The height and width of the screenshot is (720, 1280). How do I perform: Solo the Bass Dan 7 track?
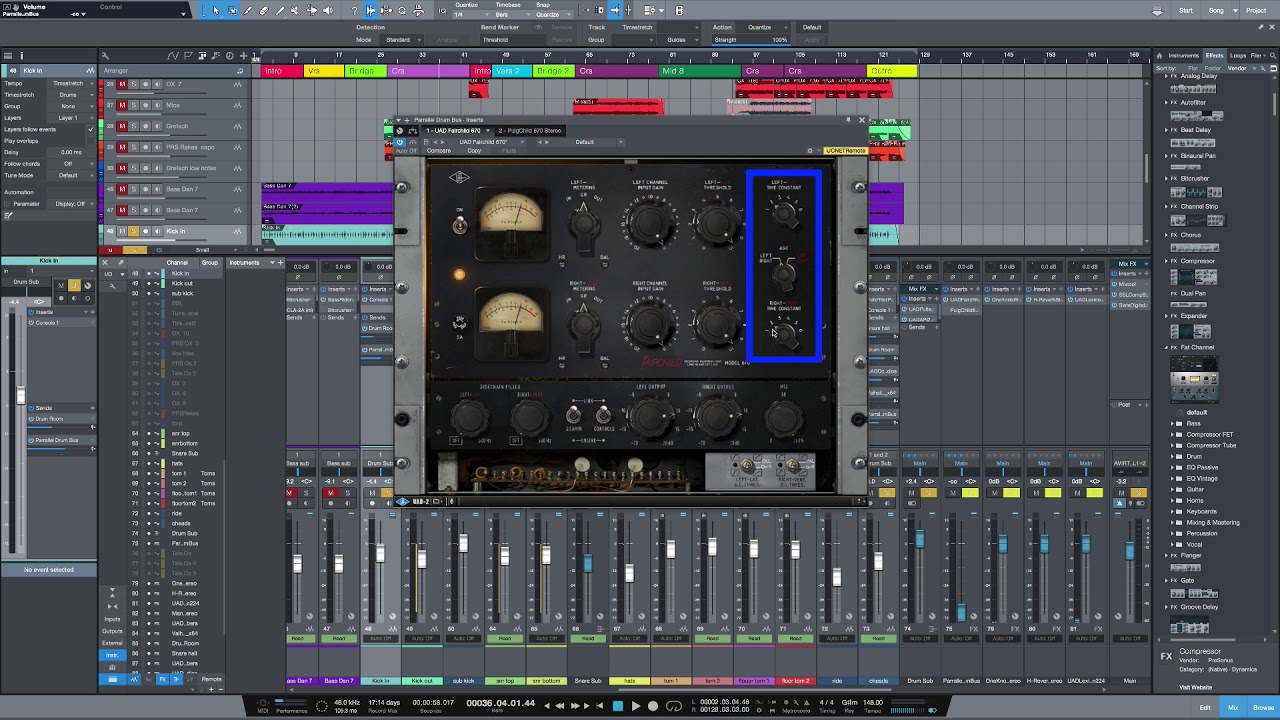click(134, 189)
